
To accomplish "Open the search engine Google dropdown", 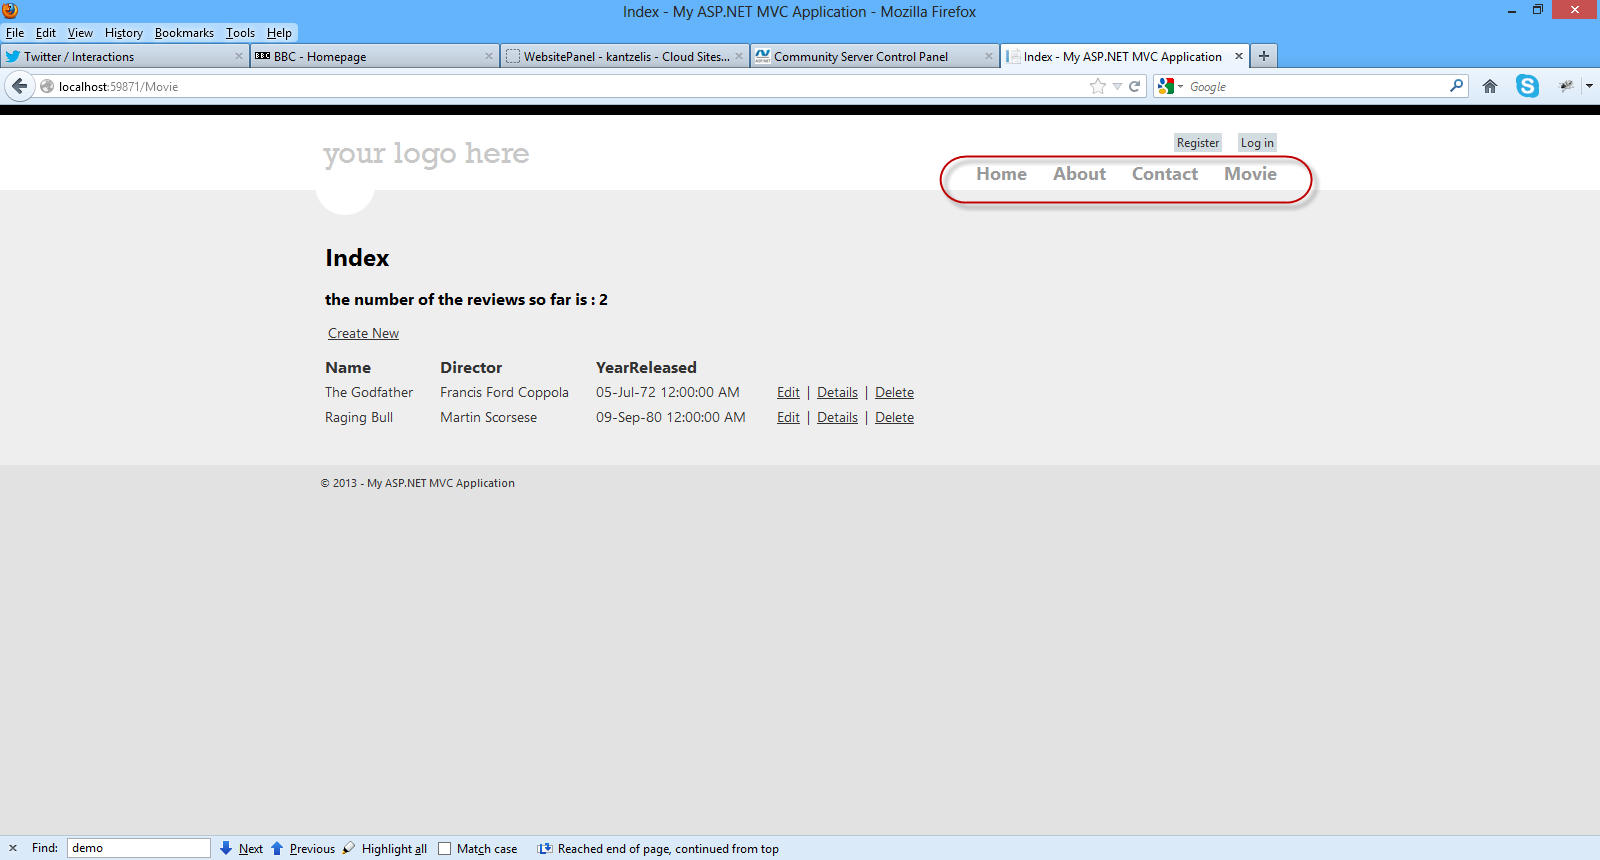I will point(1170,86).
